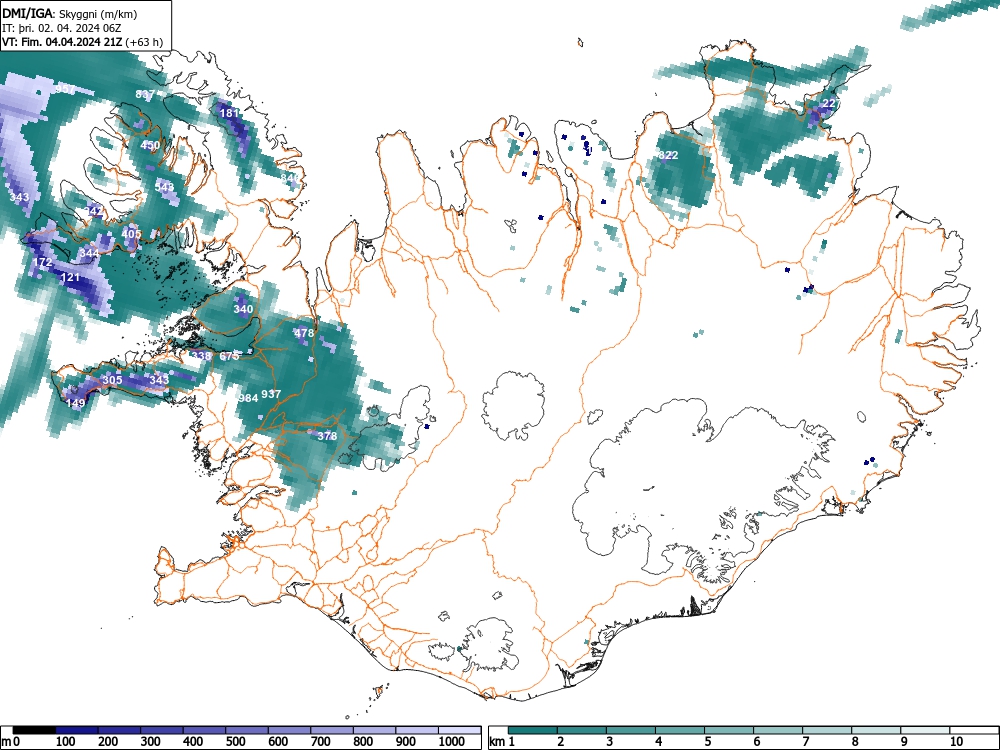Click the 675 value on the map
The image size is (1000, 750).
click(229, 356)
